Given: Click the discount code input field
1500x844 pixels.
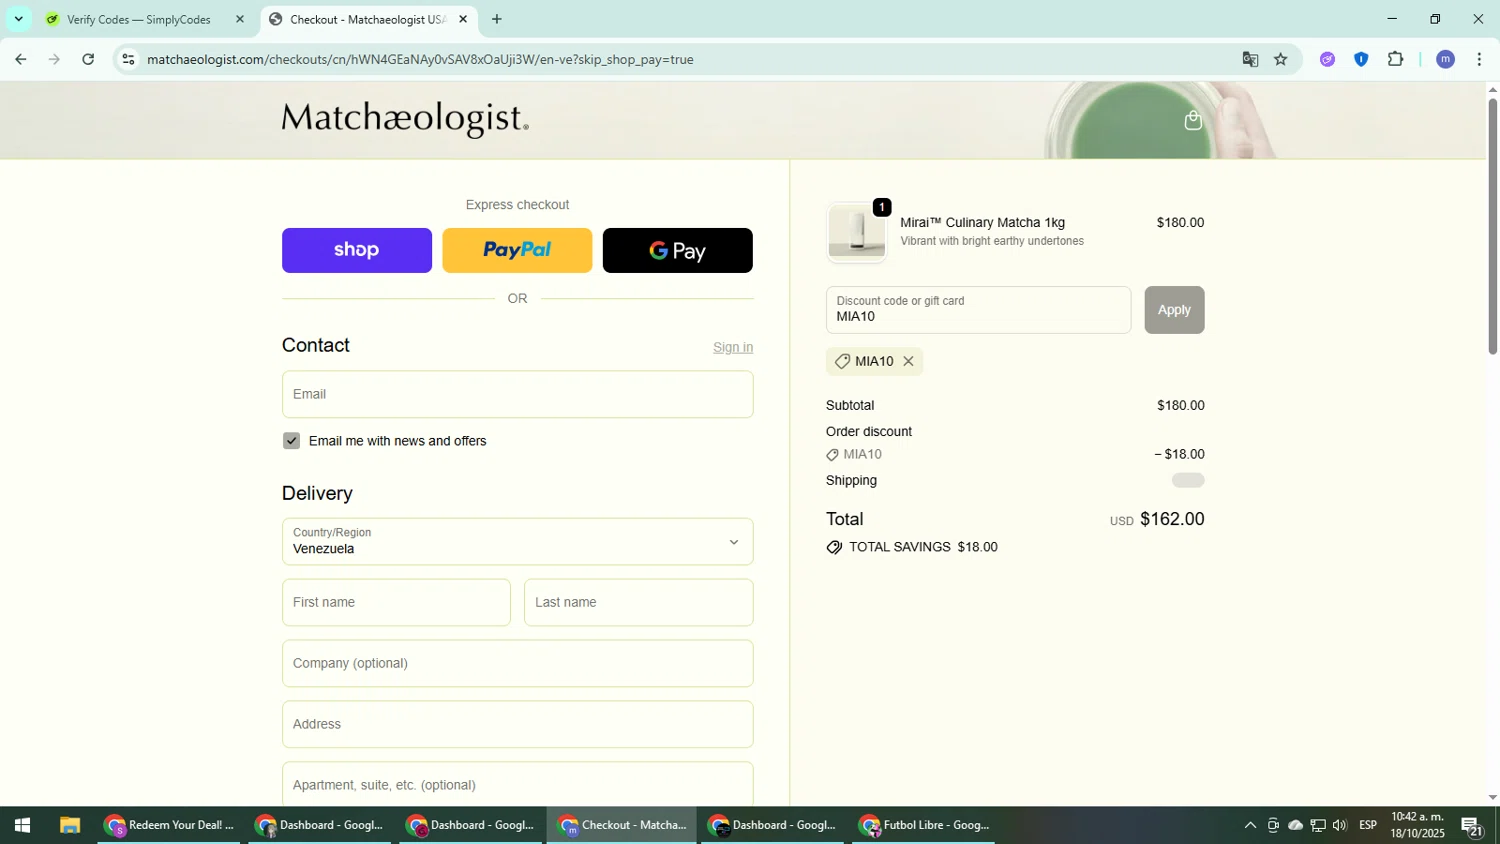Looking at the screenshot, I should click(978, 310).
